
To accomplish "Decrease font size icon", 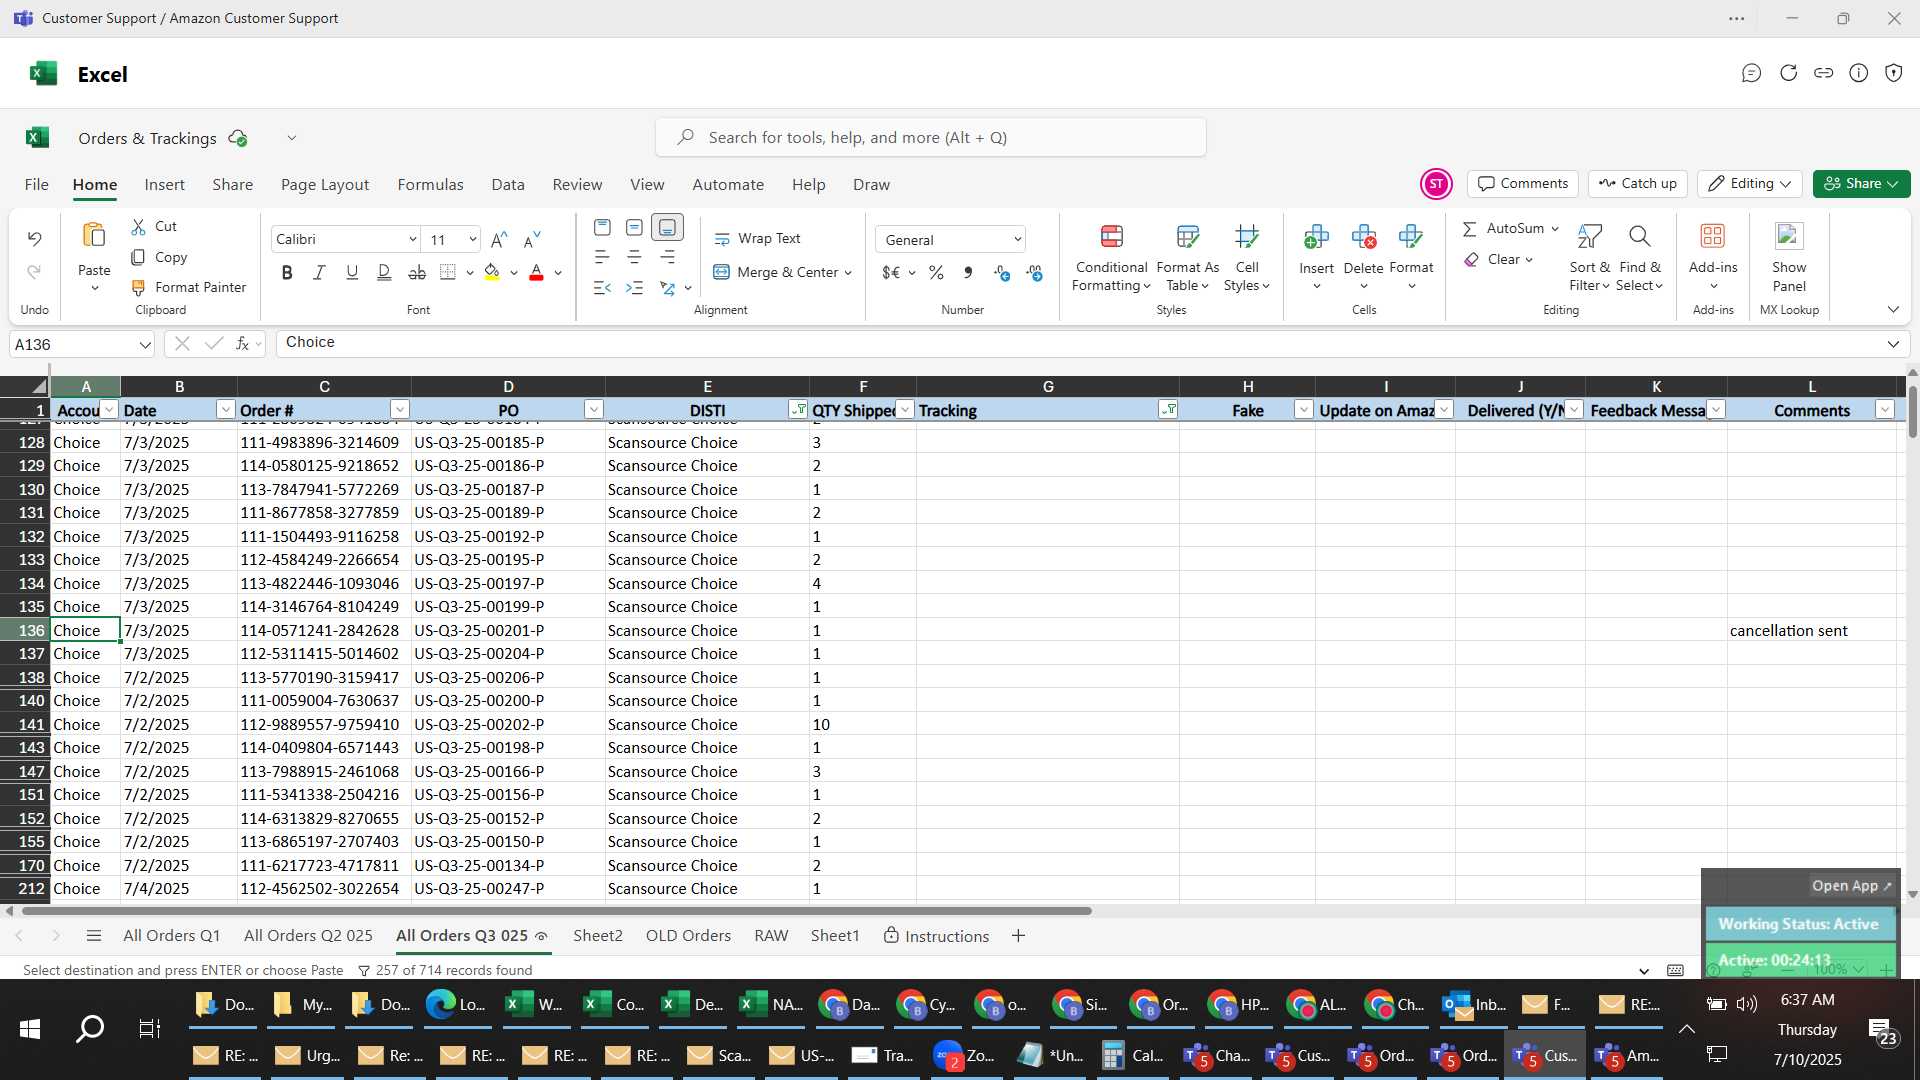I will (532, 239).
